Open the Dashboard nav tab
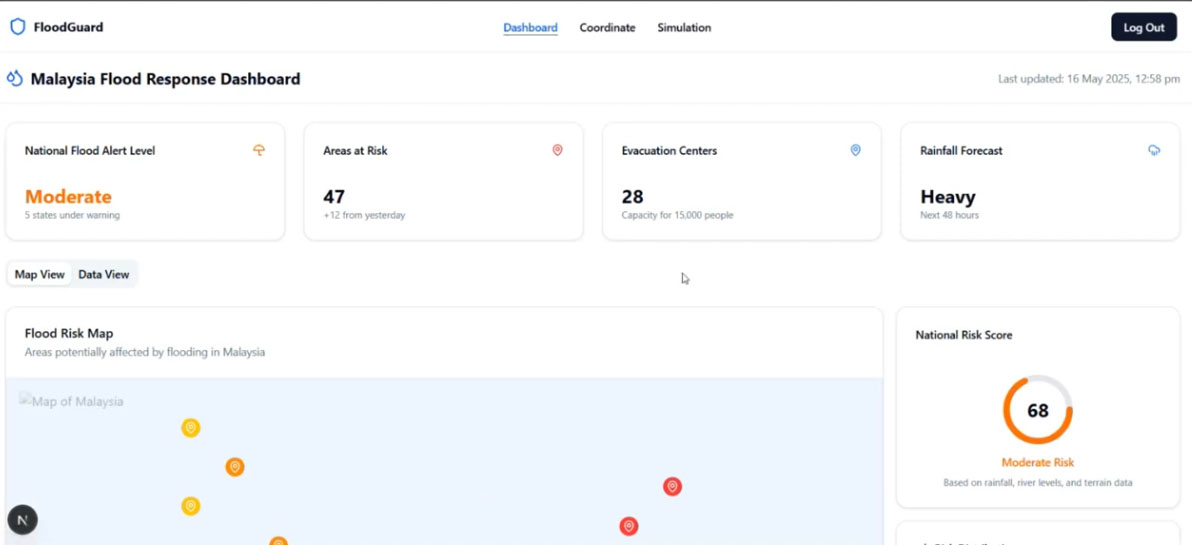This screenshot has height=545, width=1192. point(530,27)
